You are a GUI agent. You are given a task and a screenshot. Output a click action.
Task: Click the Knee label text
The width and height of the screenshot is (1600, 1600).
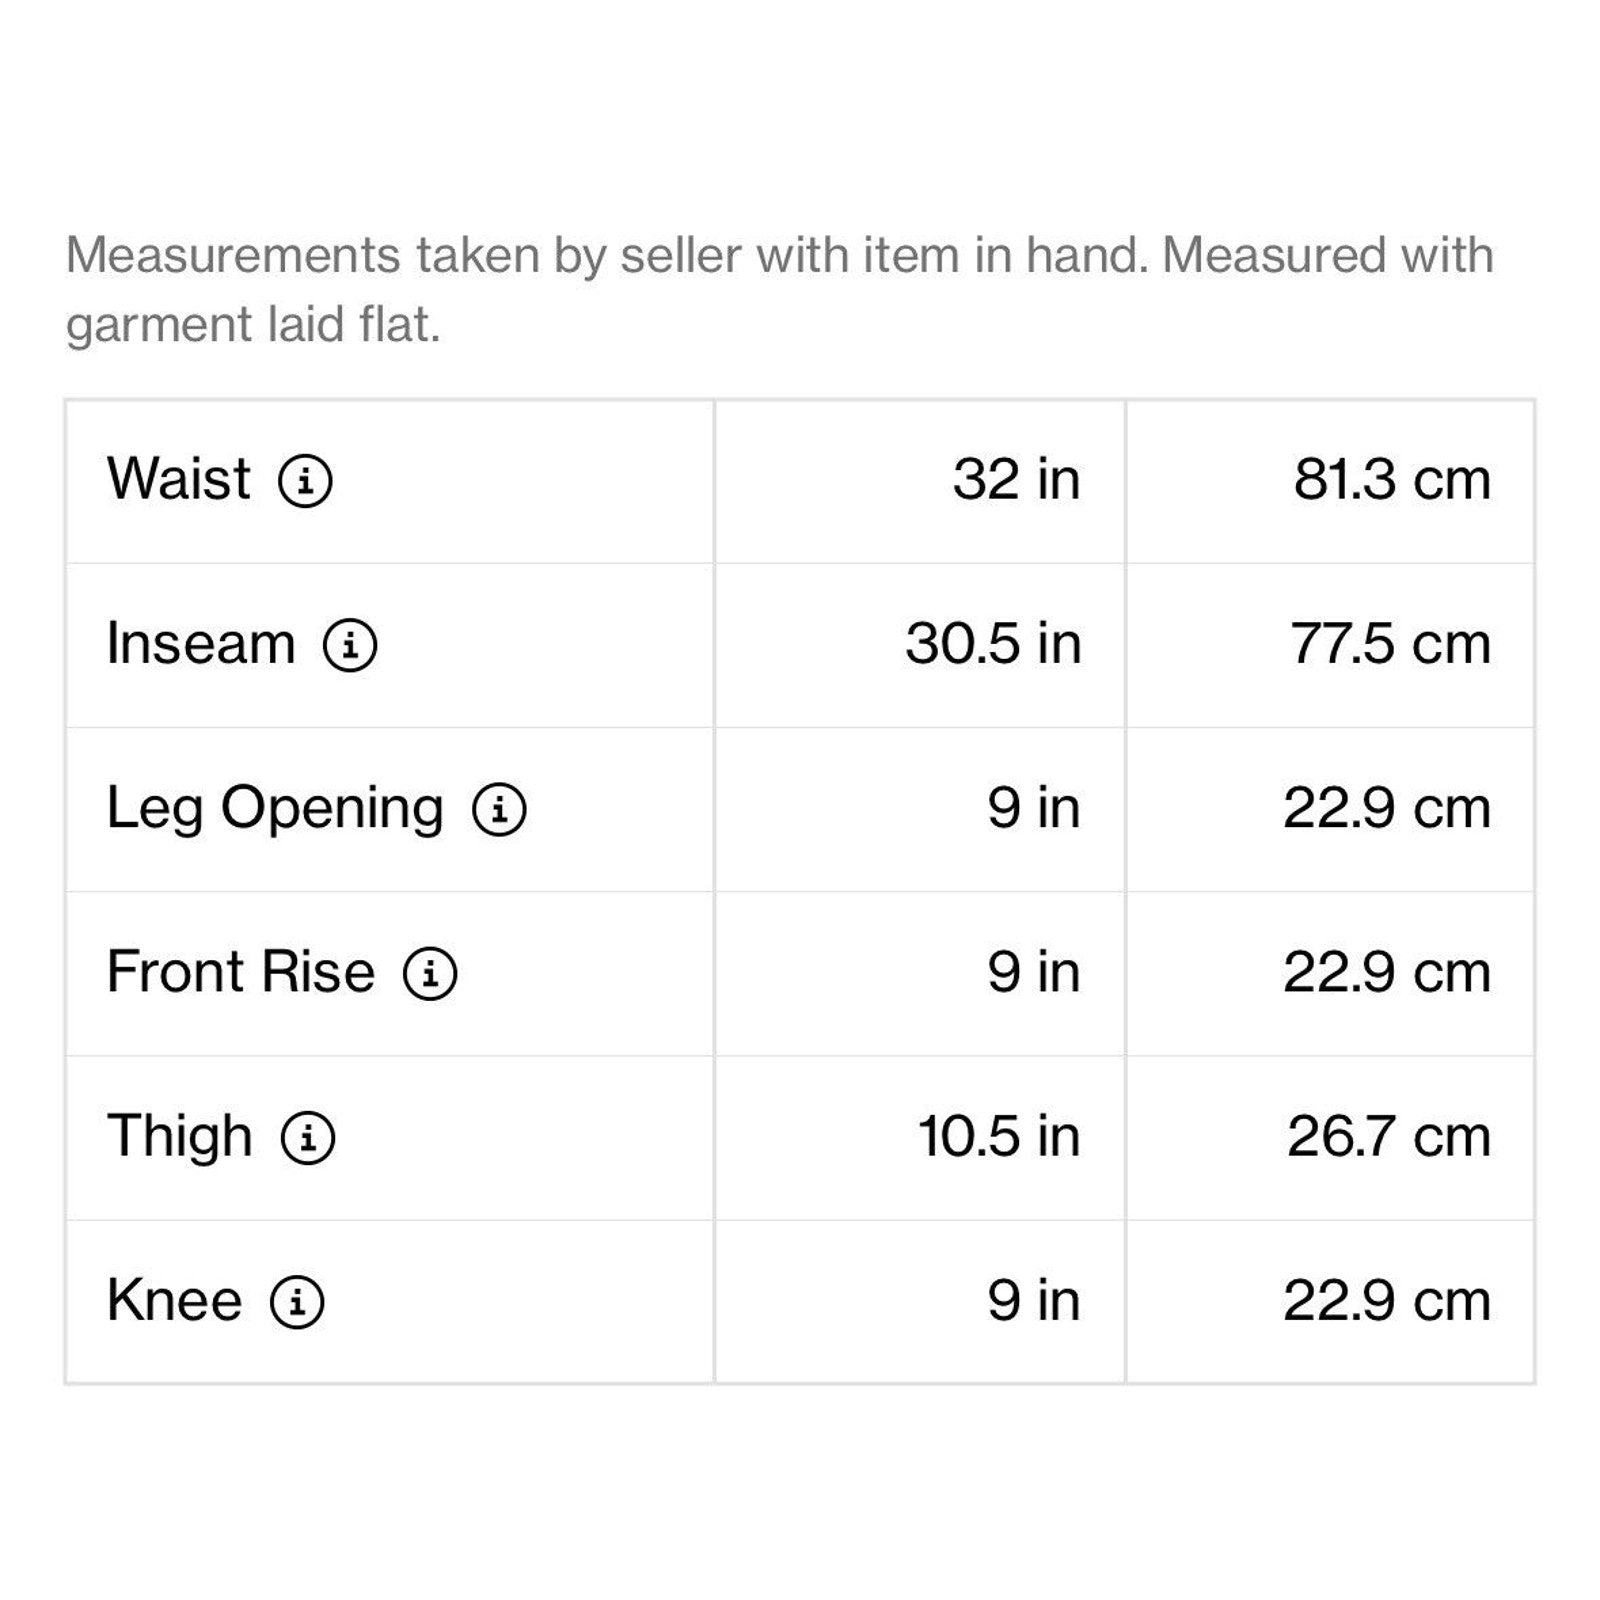click(x=174, y=1301)
